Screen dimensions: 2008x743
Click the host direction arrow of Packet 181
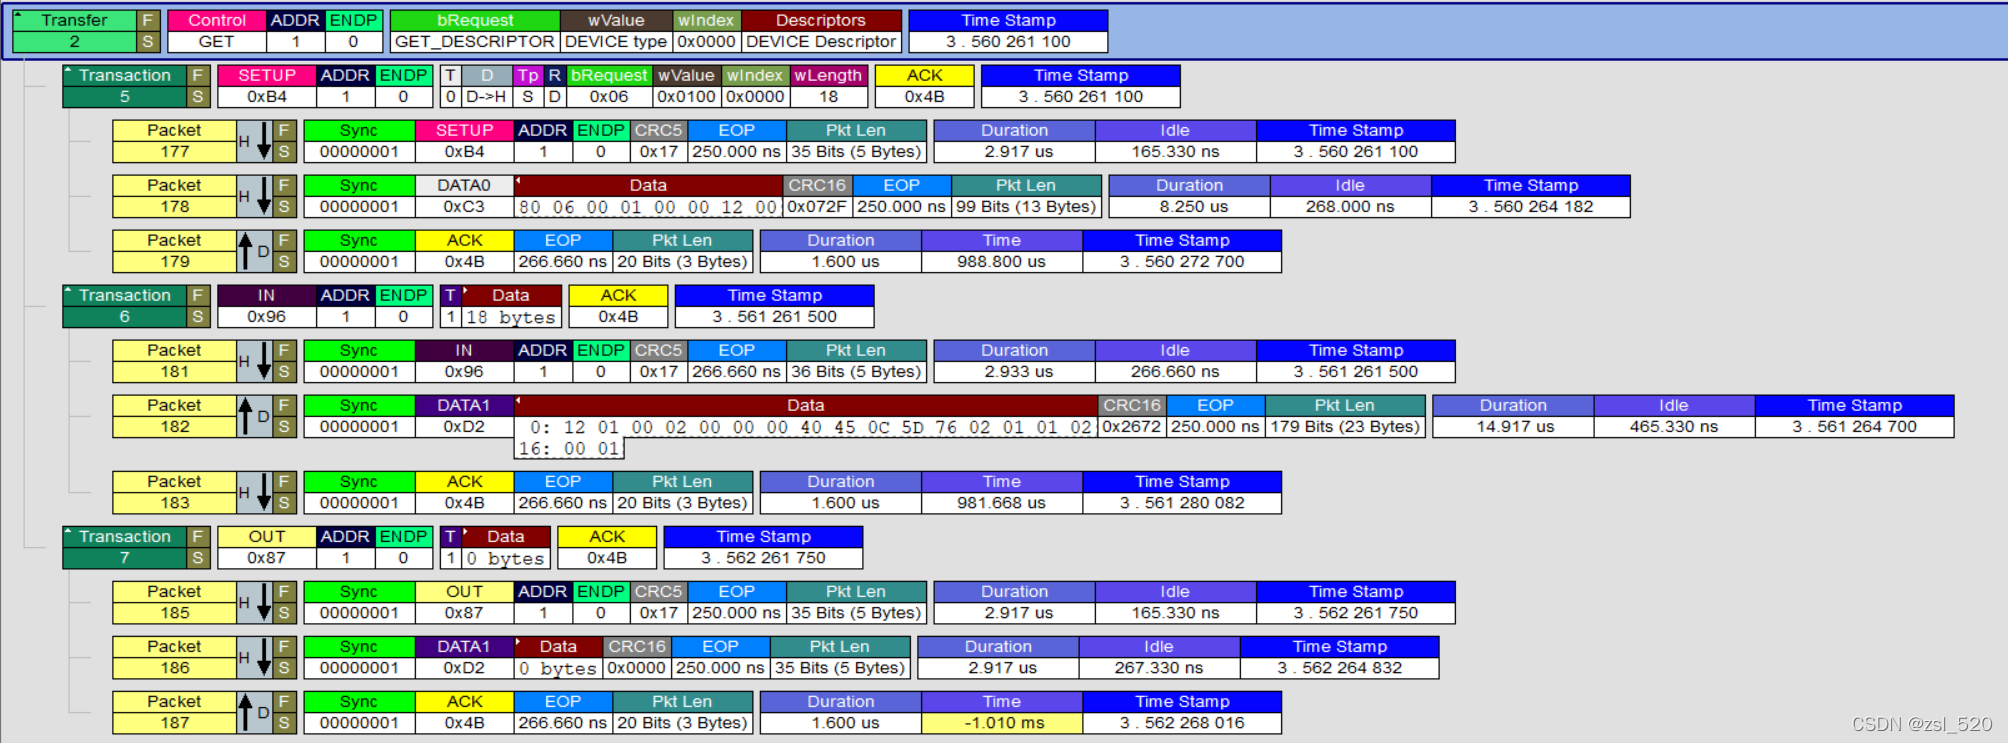pos(263,361)
